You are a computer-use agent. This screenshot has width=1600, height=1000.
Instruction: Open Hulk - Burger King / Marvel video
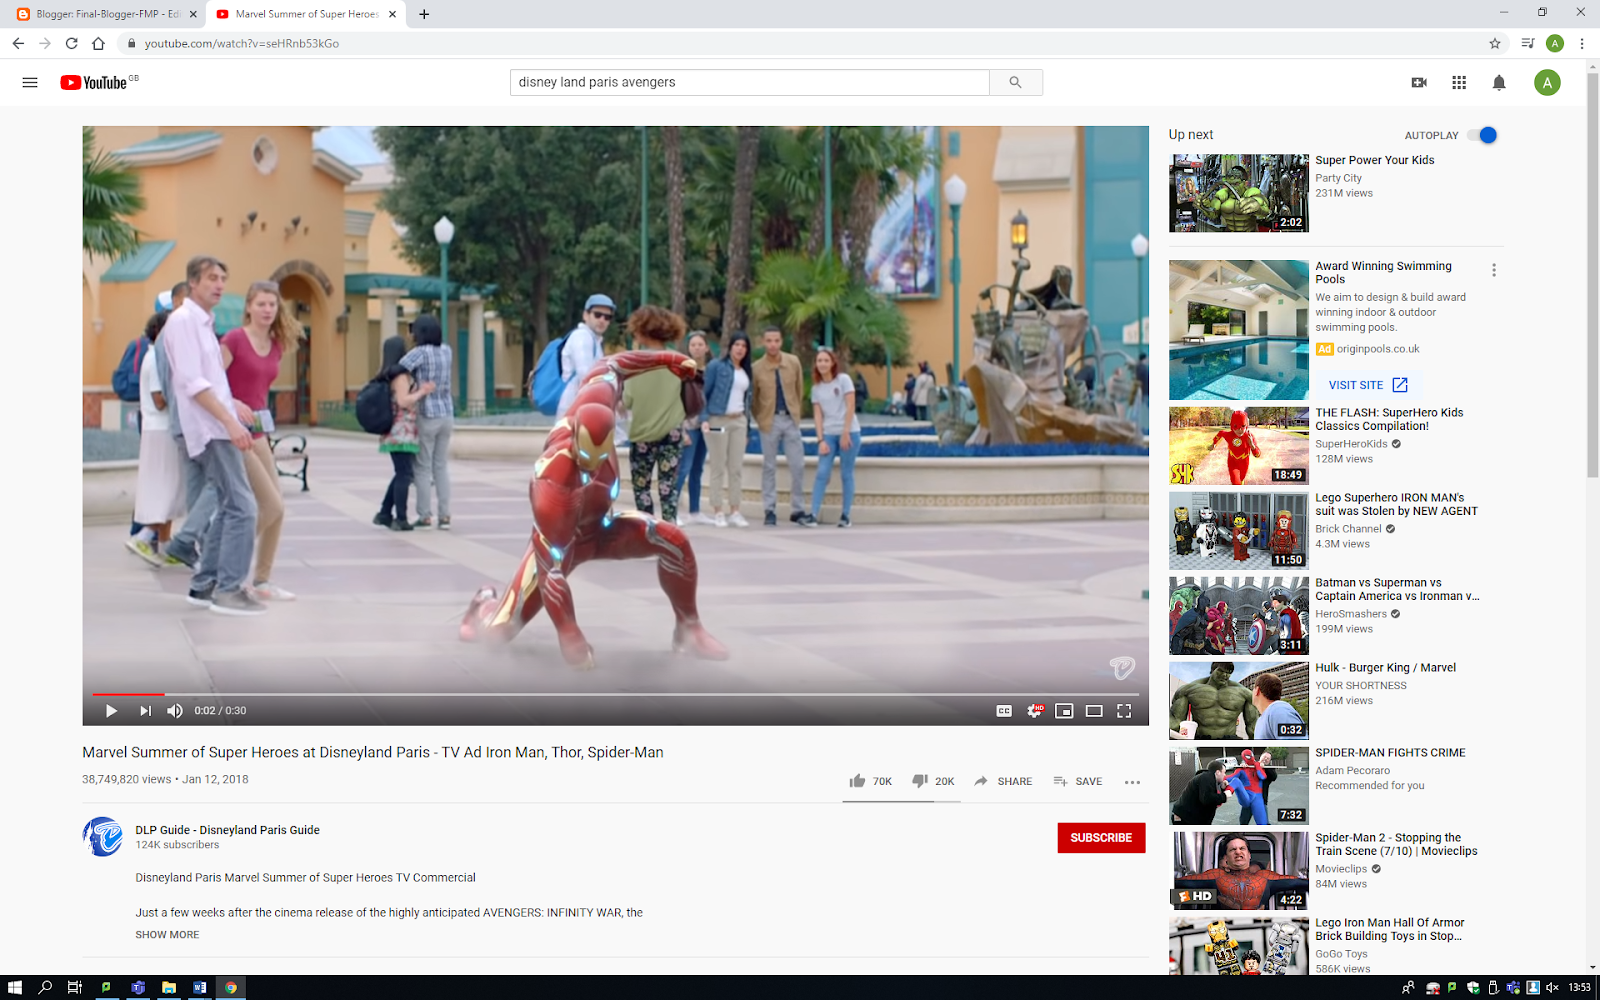pyautogui.click(x=1385, y=668)
